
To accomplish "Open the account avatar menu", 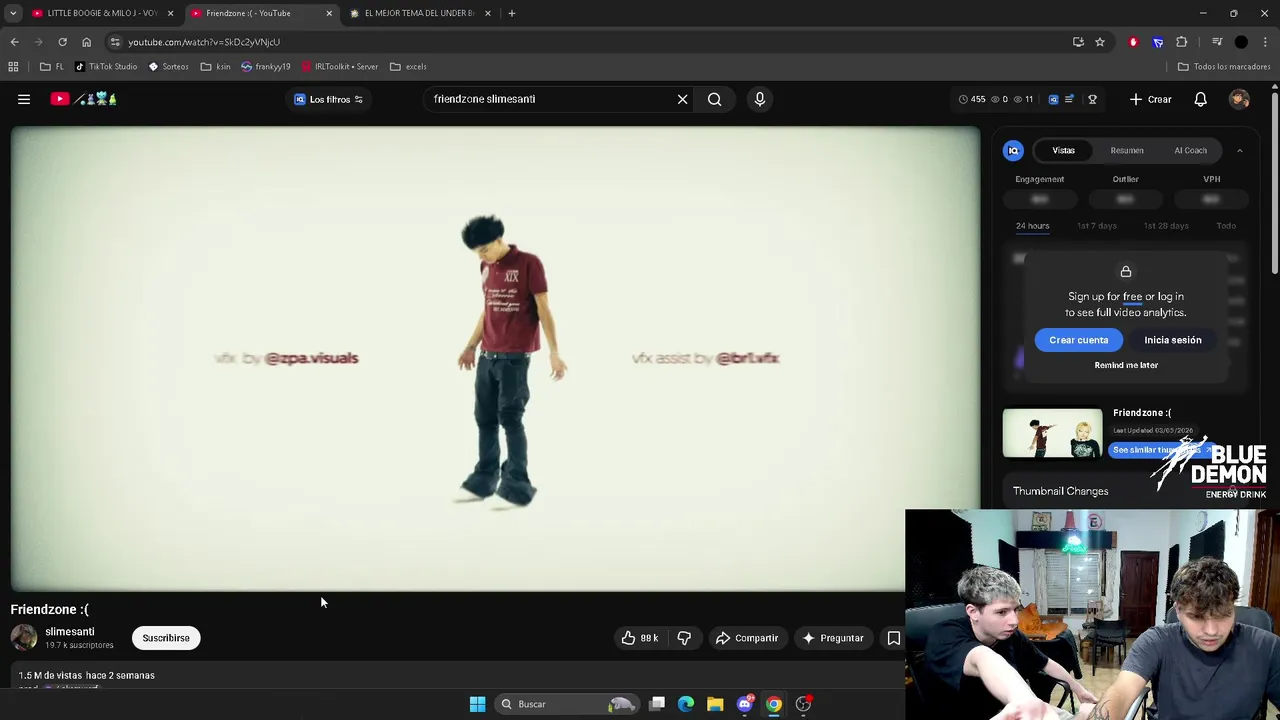I will 1239,99.
